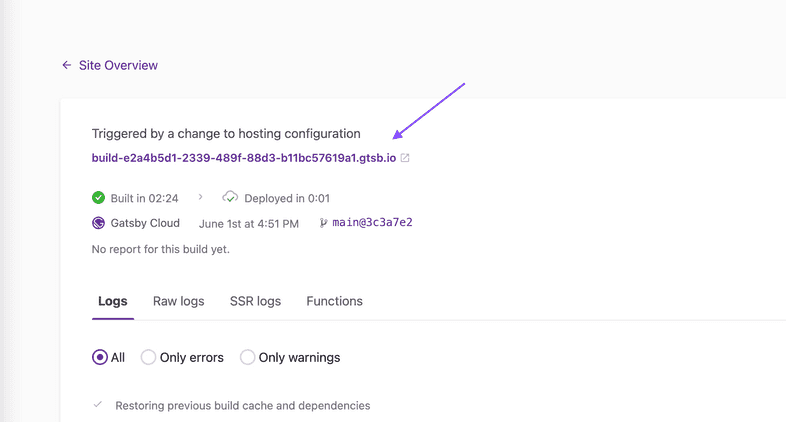Choose the Only warnings filter option

248,357
